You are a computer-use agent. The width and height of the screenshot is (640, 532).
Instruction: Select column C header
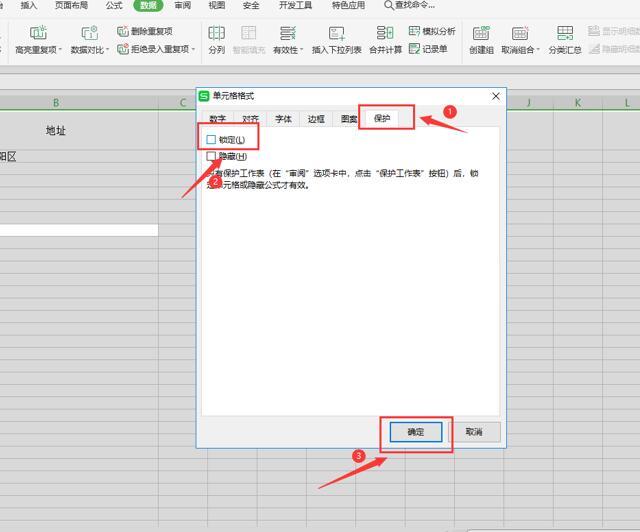point(182,103)
